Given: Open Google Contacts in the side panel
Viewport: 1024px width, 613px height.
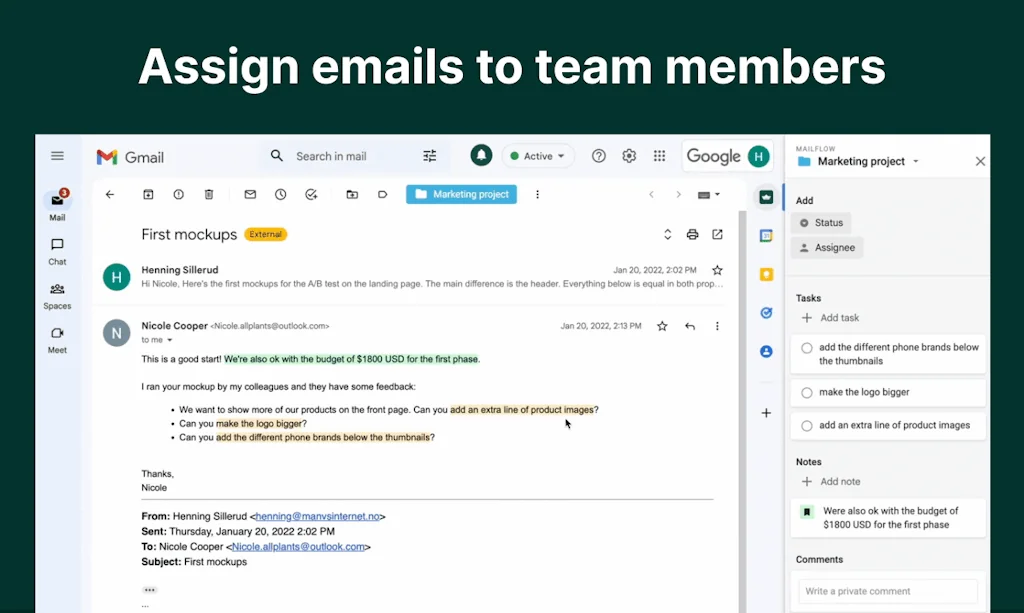Looking at the screenshot, I should [766, 351].
